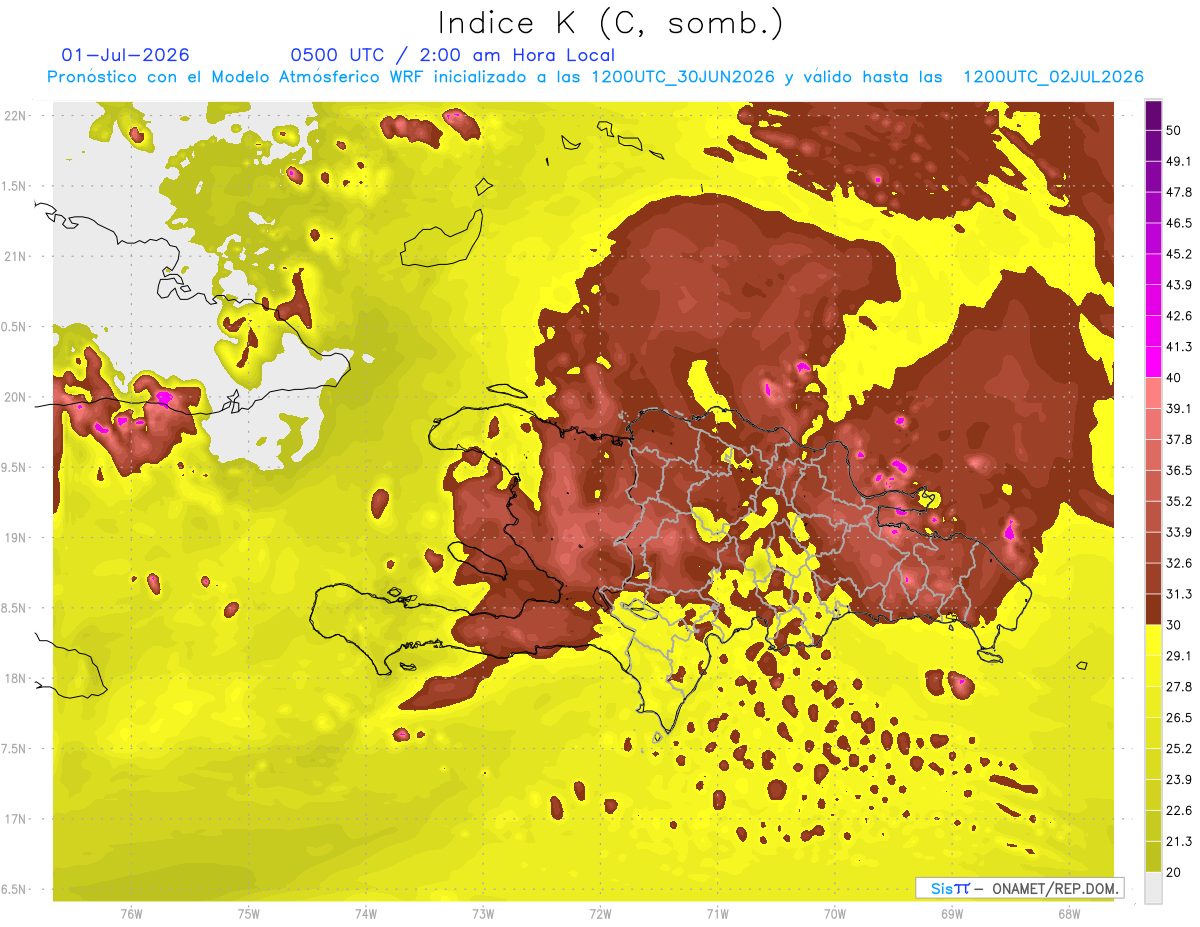Click the '23.9' colorbar value
Viewport: 1200px width, 927px height.
point(1178,779)
